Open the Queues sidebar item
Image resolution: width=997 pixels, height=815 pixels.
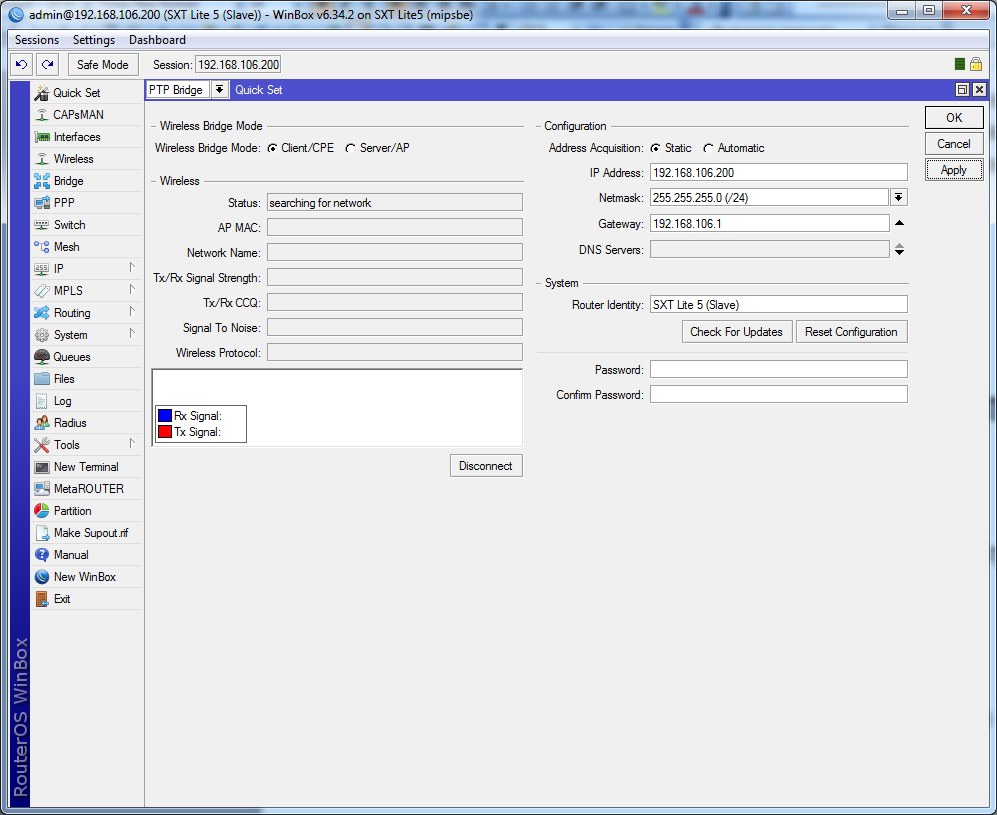(71, 357)
